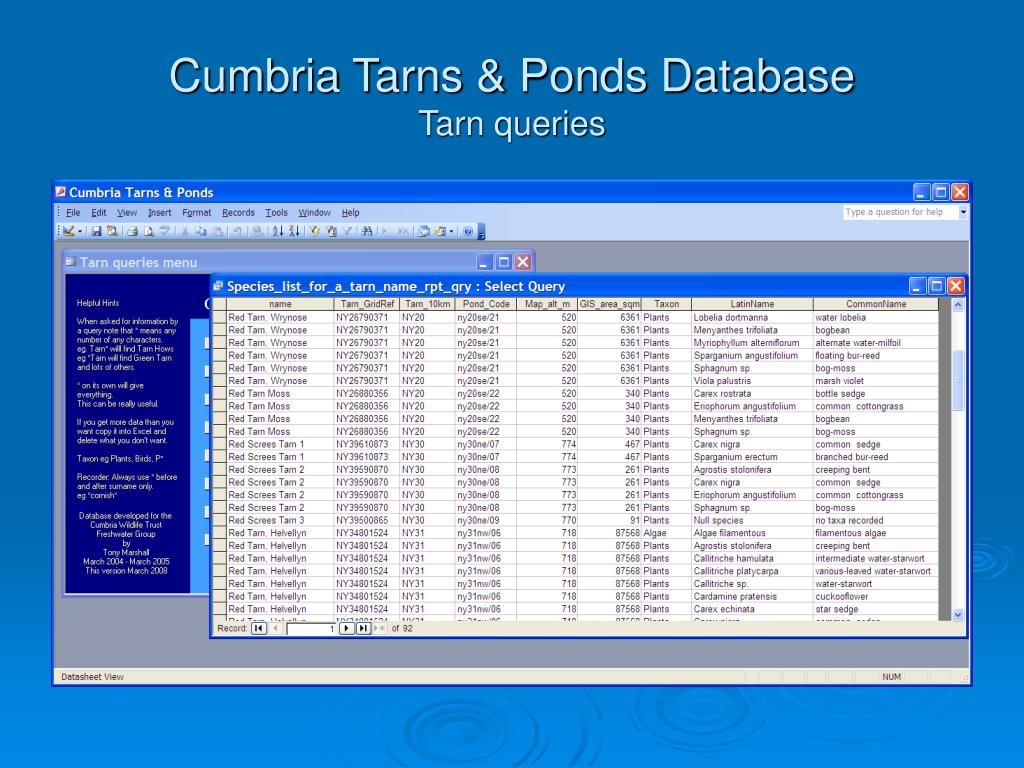Select the 'filamentous algae' cell
Image resolution: width=1024 pixels, height=768 pixels.
click(876, 533)
